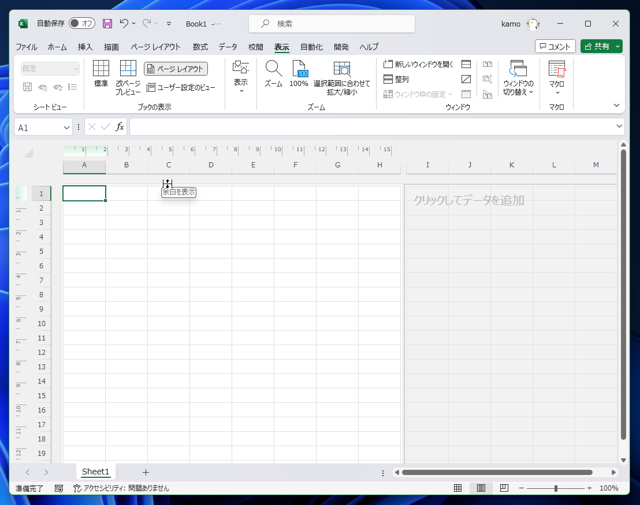640x505 pixels.
Task: Click the zoom slider handle
Action: point(556,488)
